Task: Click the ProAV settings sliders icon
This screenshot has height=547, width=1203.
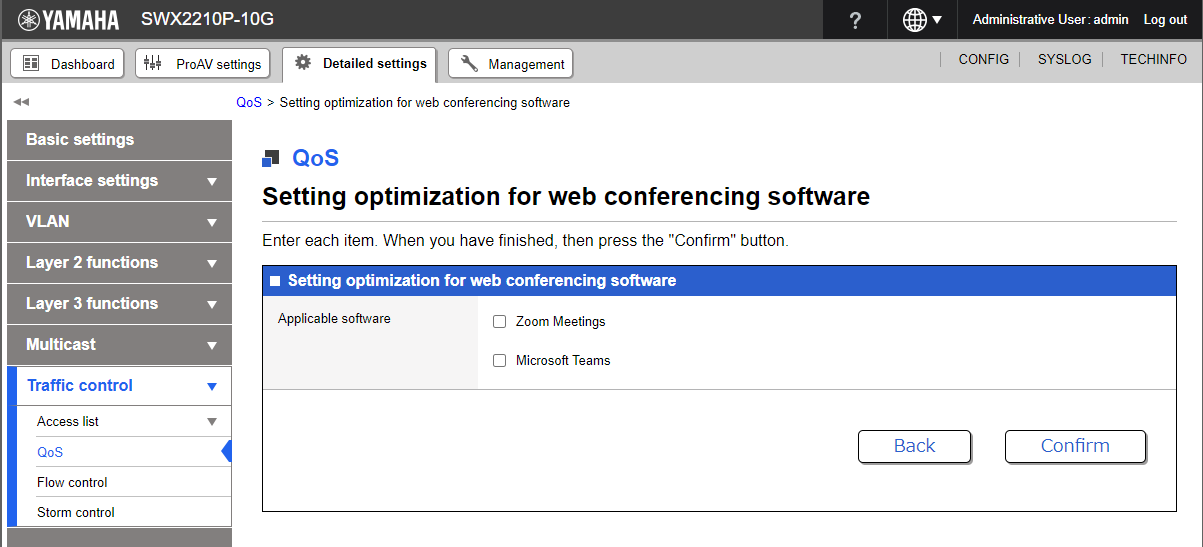Action: 153,63
